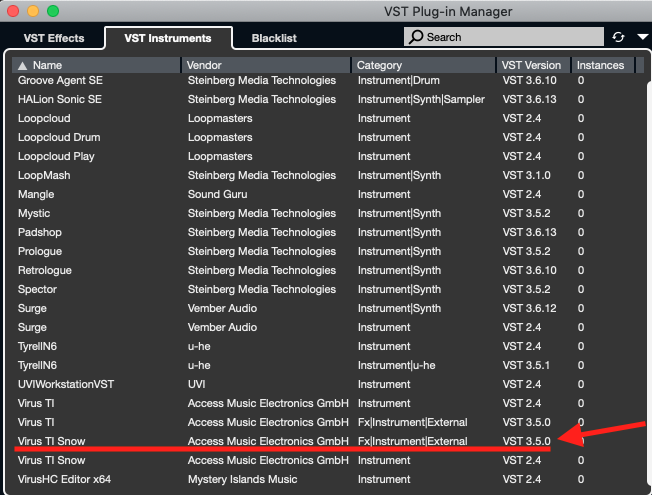
Task: Sort list by Vendor column header
Action: tap(266, 65)
